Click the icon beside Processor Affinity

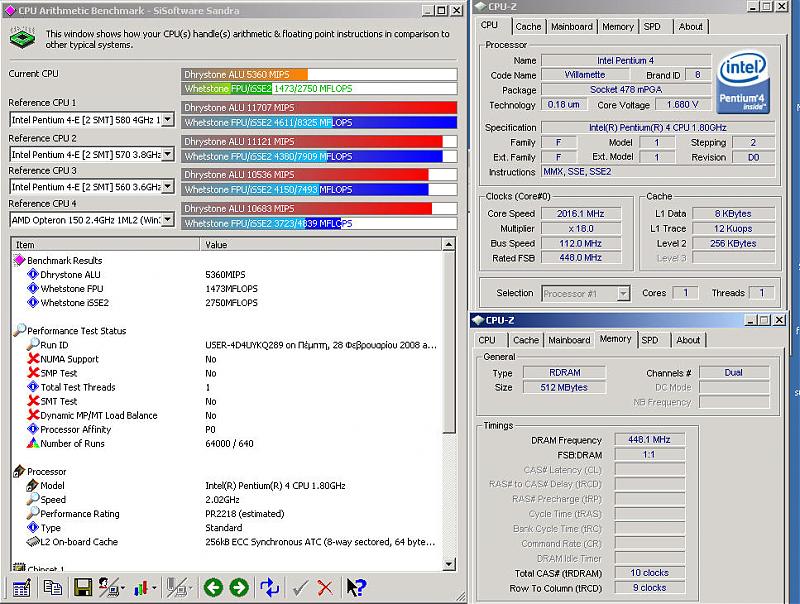33,429
